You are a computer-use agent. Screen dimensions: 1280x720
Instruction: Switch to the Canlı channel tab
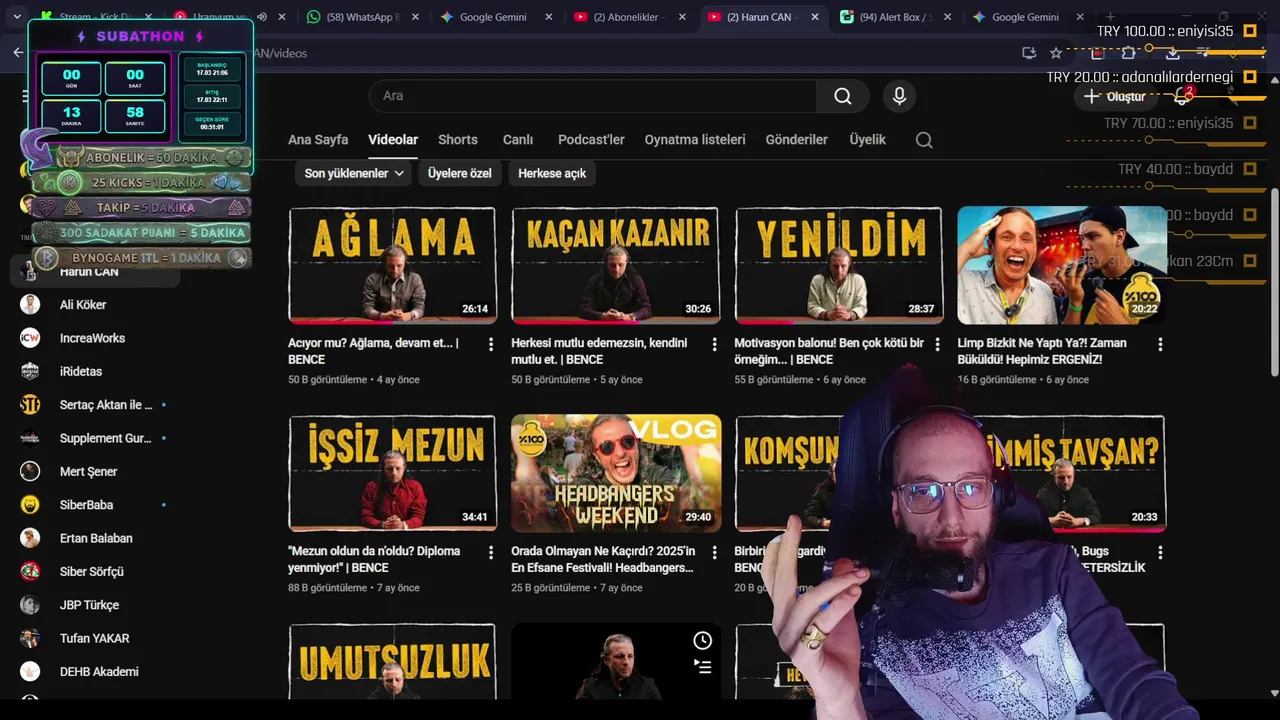518,140
